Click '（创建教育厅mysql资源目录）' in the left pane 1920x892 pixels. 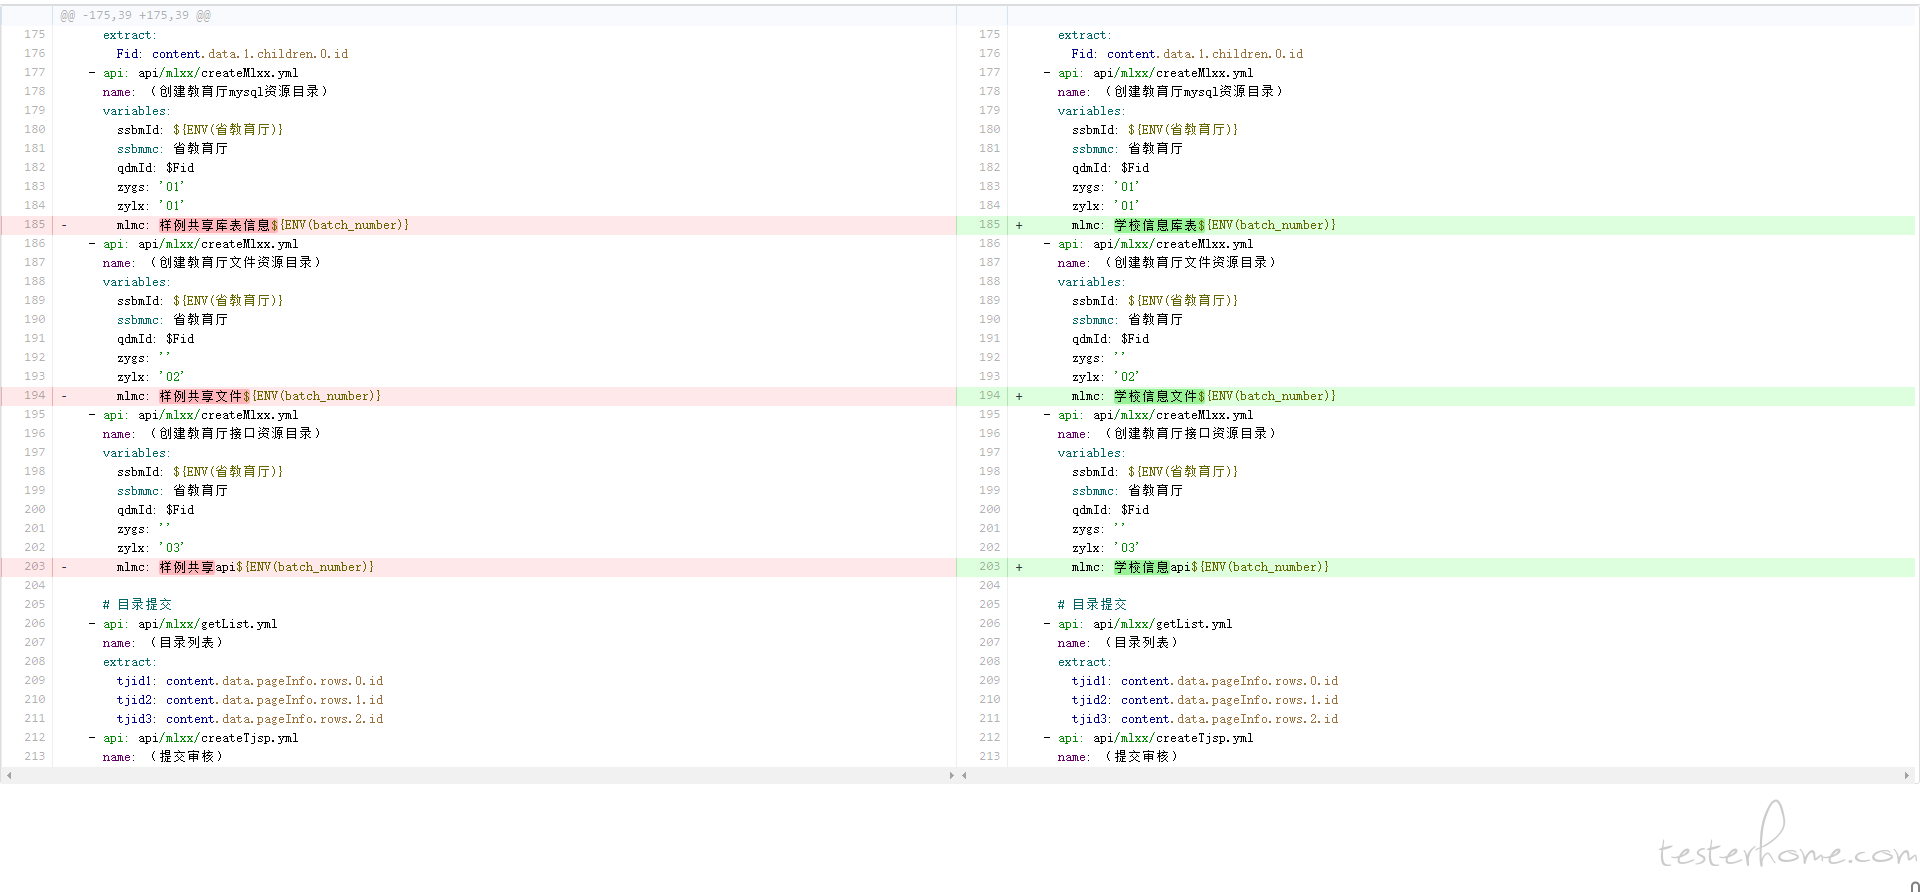coord(239,92)
